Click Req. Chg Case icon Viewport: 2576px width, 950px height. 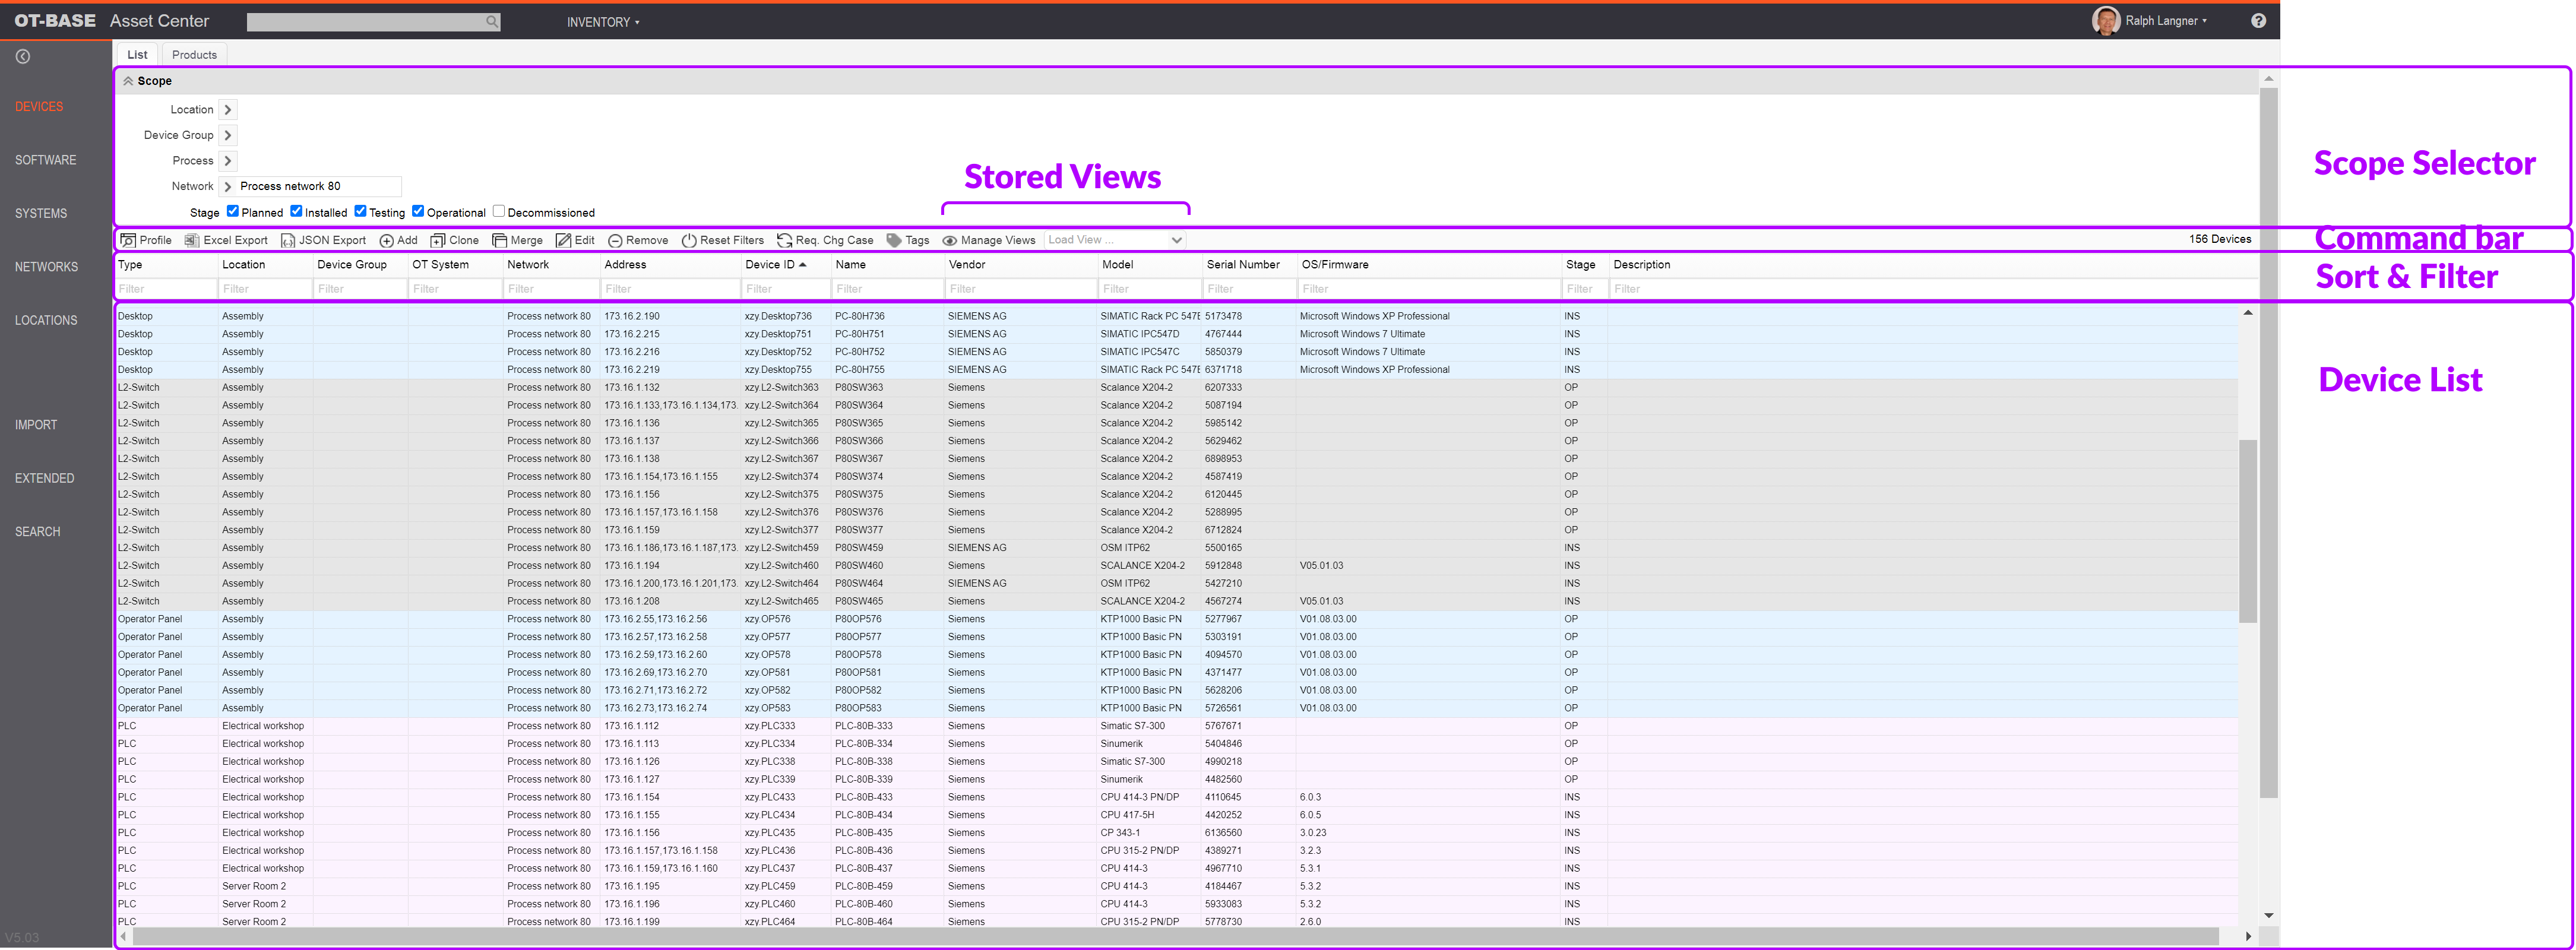click(x=785, y=240)
